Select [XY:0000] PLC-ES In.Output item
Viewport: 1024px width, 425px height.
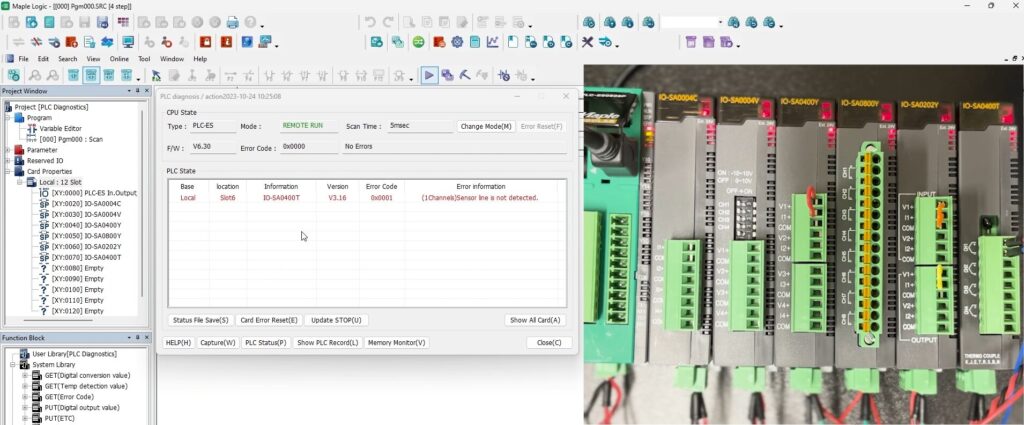[94, 193]
